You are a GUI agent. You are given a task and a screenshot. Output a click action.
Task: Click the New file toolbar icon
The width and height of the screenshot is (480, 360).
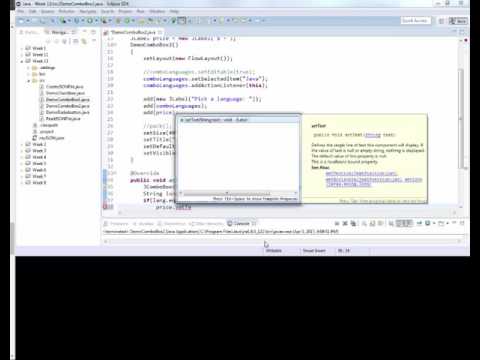coord(21,21)
